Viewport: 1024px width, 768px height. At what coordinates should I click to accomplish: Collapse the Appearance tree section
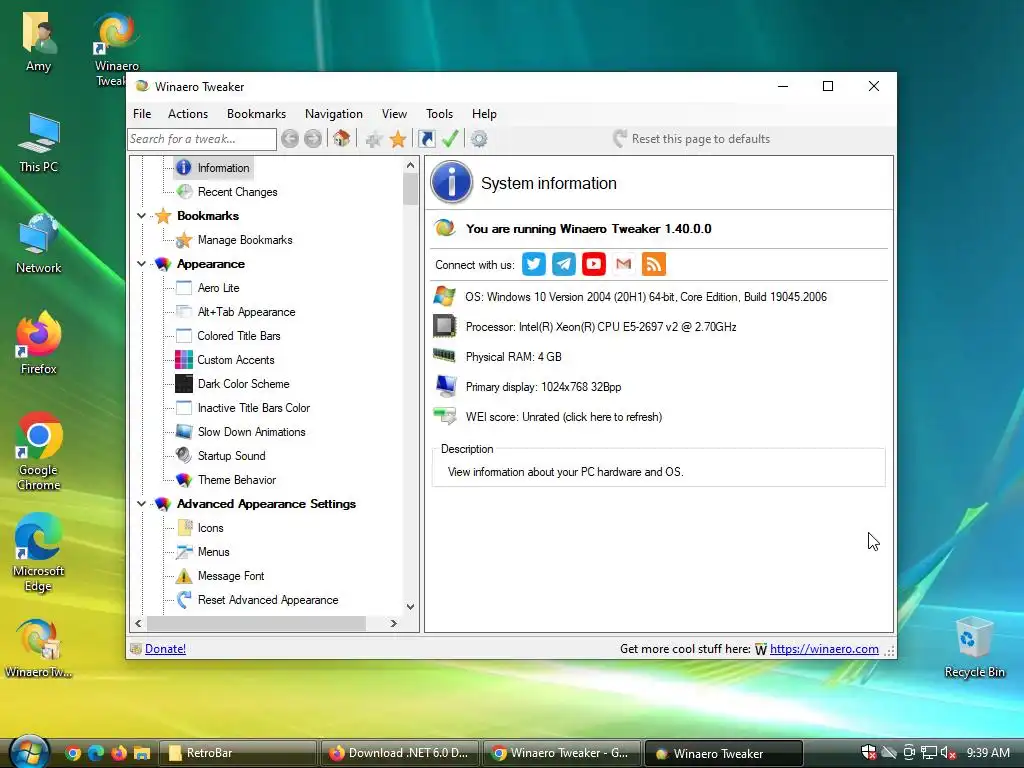click(141, 264)
